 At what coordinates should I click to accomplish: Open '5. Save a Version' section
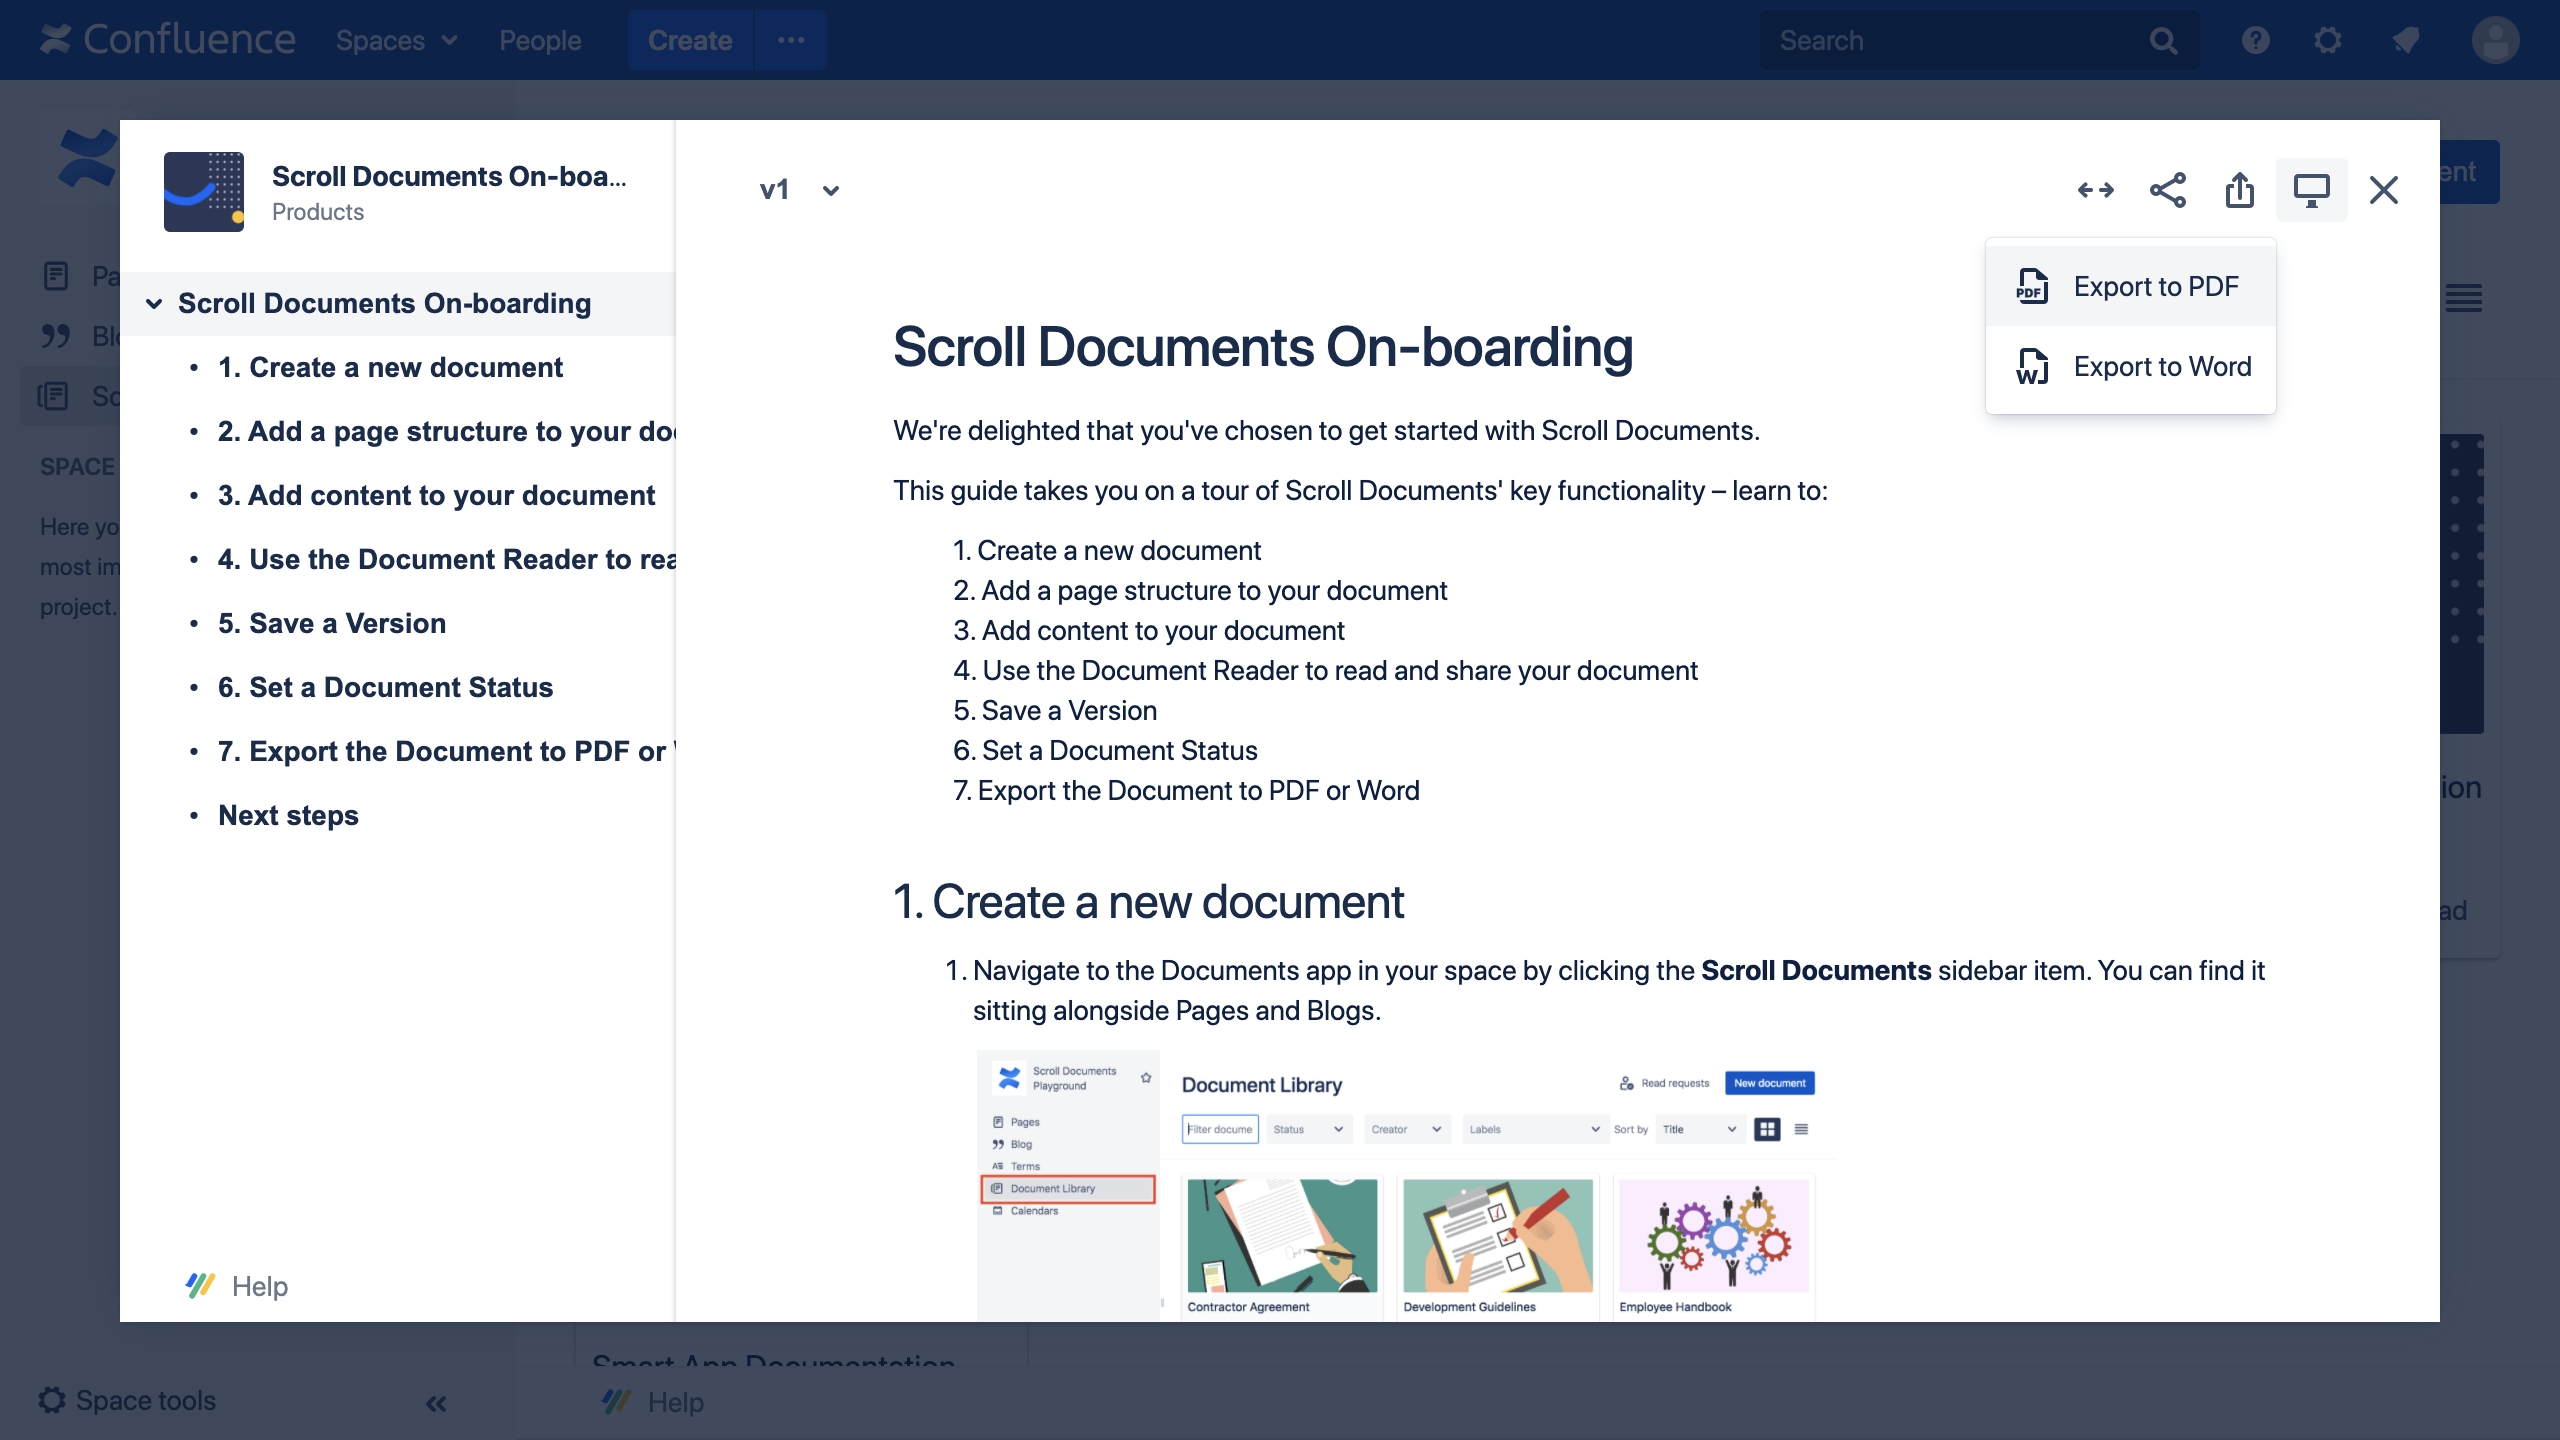click(331, 623)
